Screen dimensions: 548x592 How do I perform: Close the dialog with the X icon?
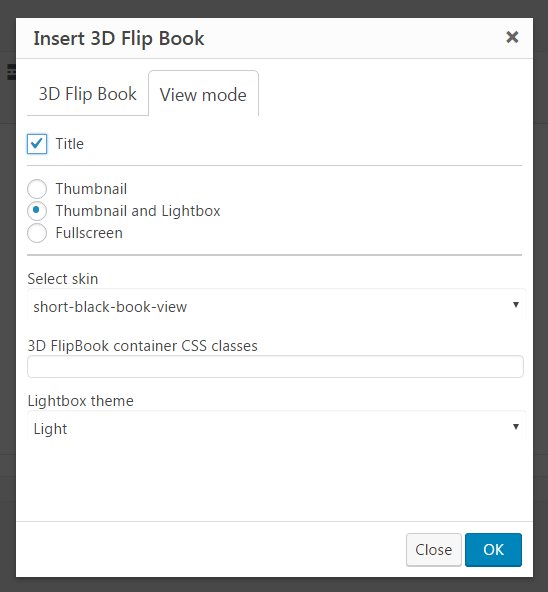click(x=512, y=37)
